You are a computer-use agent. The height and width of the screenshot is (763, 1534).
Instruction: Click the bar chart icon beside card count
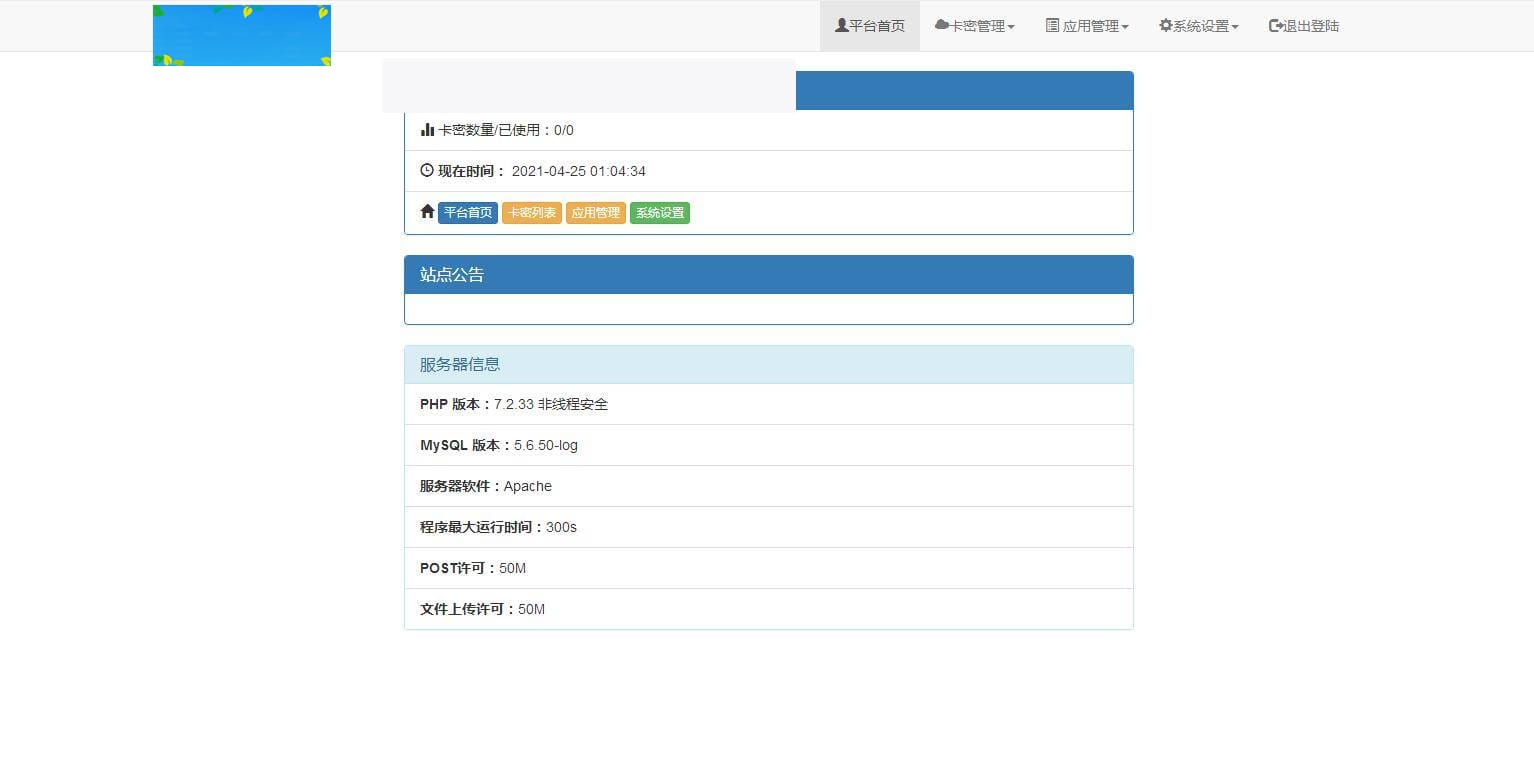pyautogui.click(x=427, y=129)
